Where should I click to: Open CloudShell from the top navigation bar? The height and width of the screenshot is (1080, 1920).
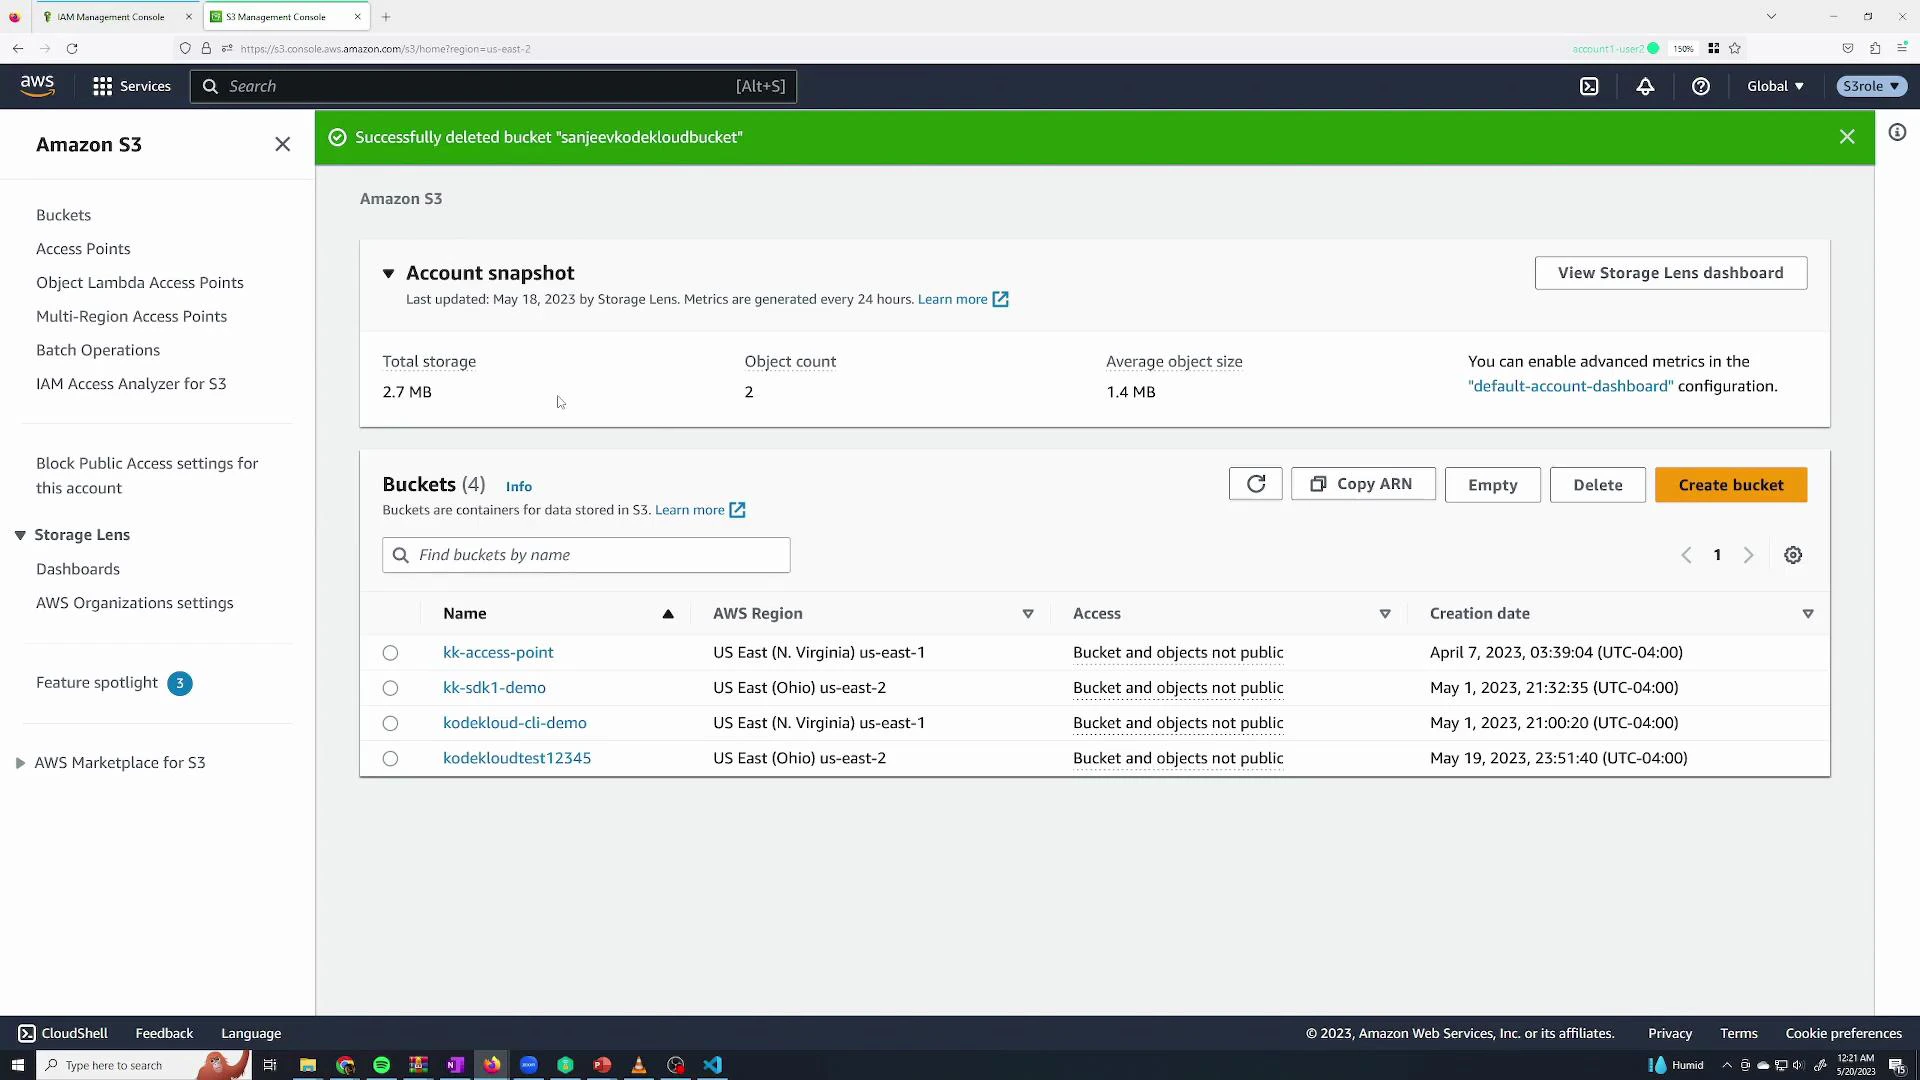pyautogui.click(x=1590, y=86)
